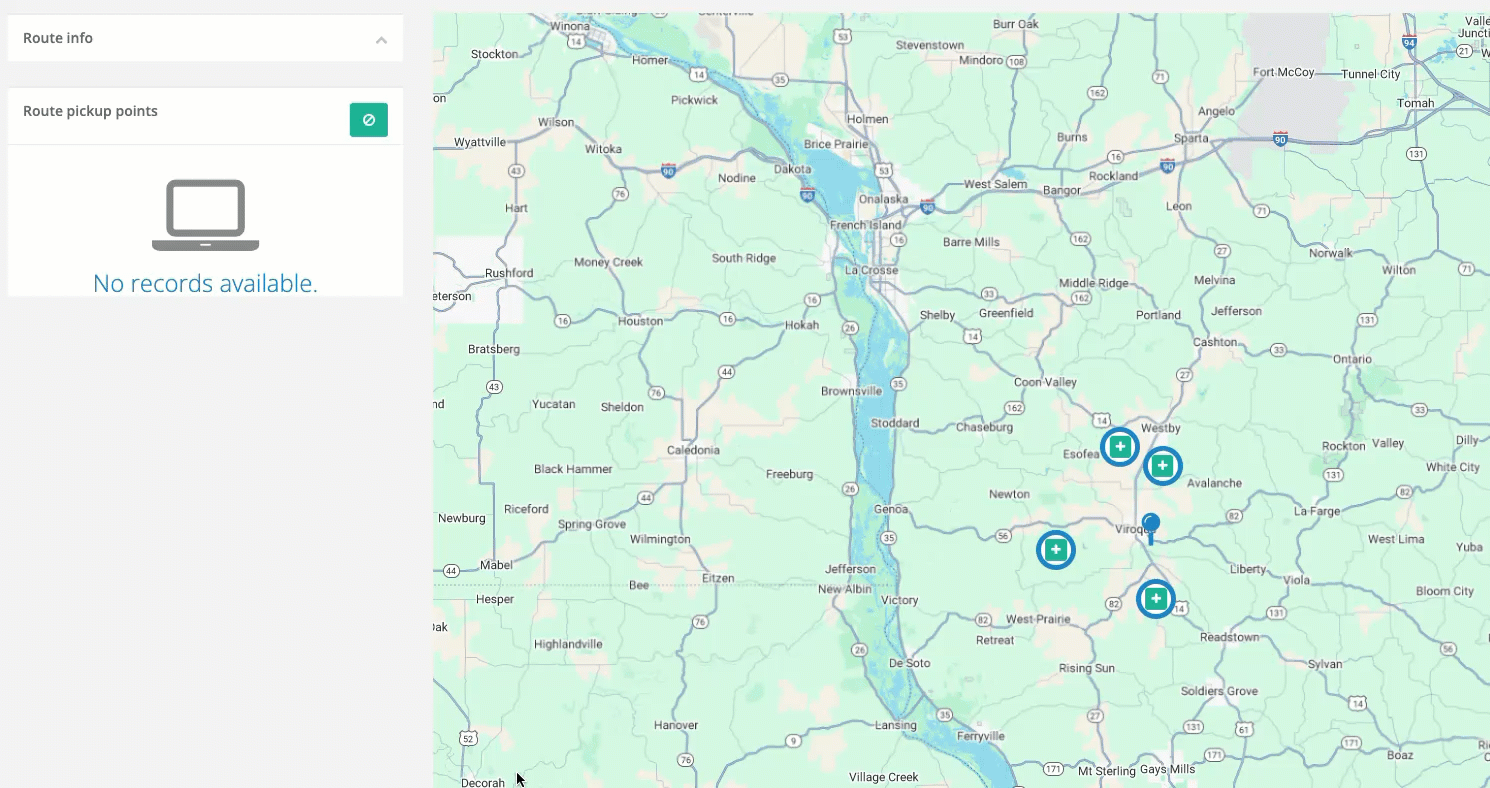Click the Gays Mills town label
This screenshot has width=1490, height=788.
click(1167, 769)
